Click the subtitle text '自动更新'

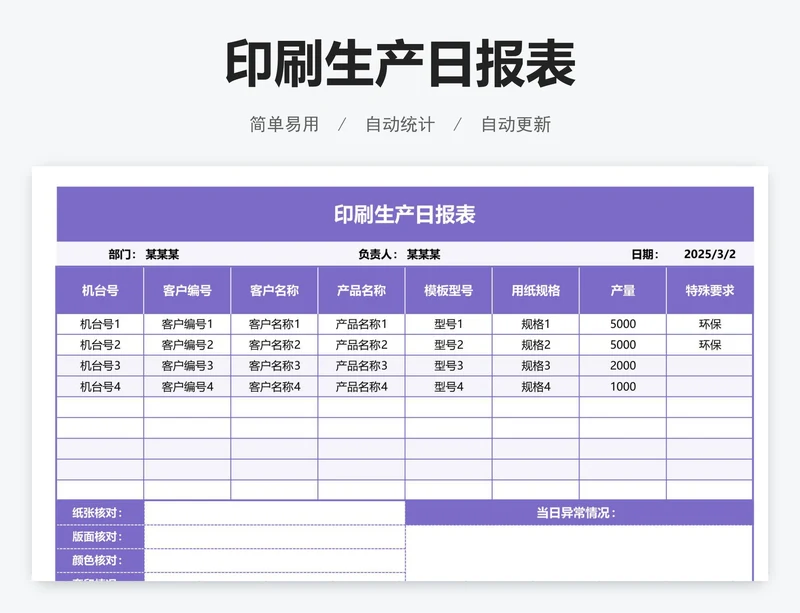(516, 124)
